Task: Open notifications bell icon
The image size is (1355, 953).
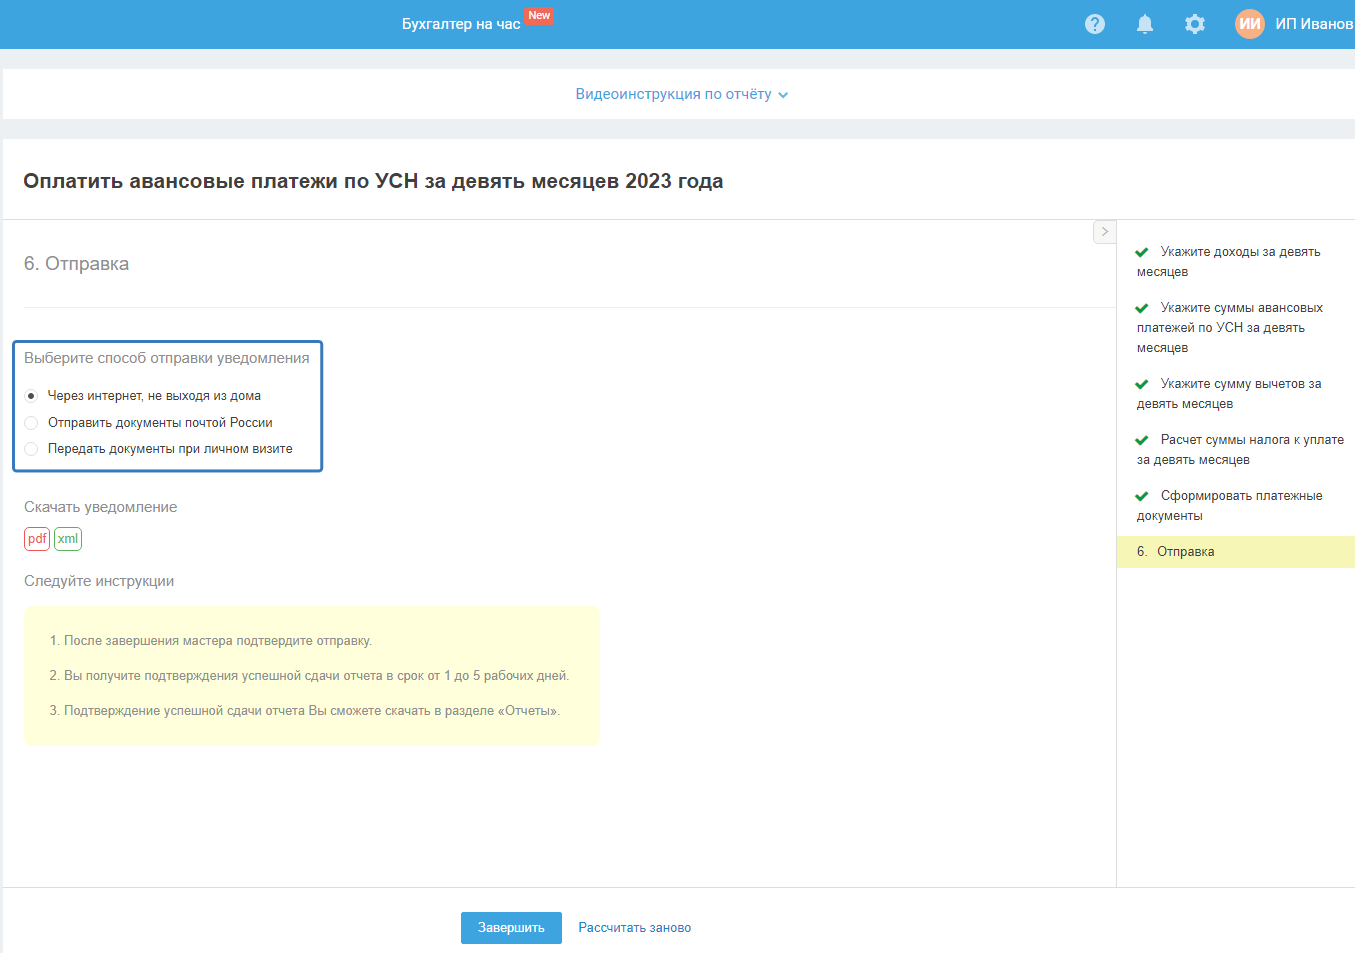Action: coord(1145,24)
